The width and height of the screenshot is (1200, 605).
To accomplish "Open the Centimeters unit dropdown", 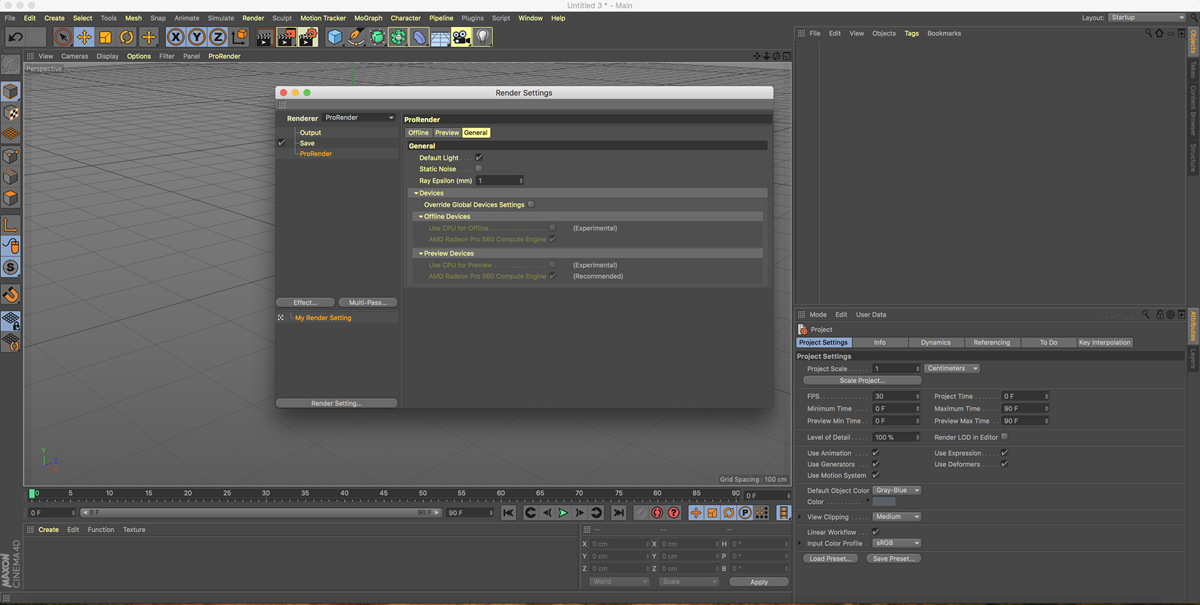I will coord(951,368).
